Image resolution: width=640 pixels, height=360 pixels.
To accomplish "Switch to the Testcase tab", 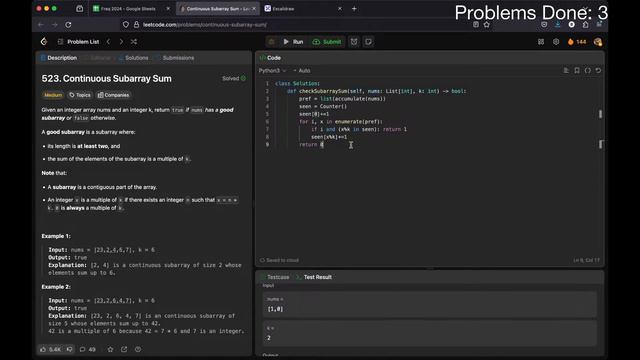I will click(x=275, y=277).
